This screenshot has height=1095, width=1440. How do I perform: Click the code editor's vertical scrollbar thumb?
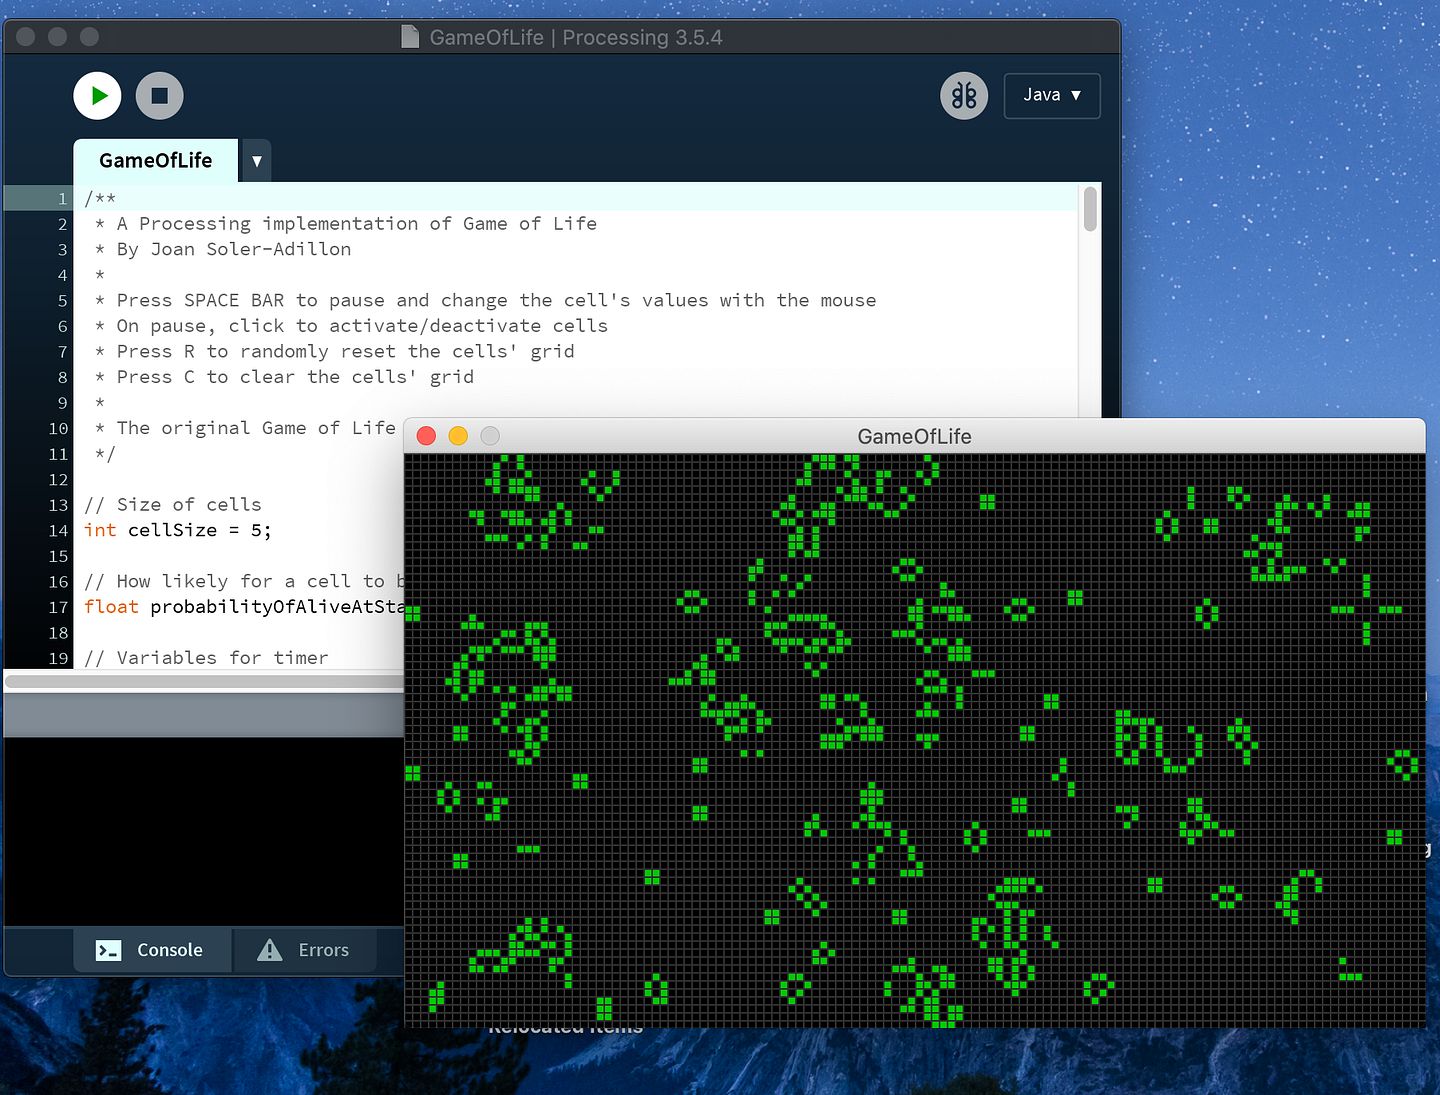(1090, 209)
